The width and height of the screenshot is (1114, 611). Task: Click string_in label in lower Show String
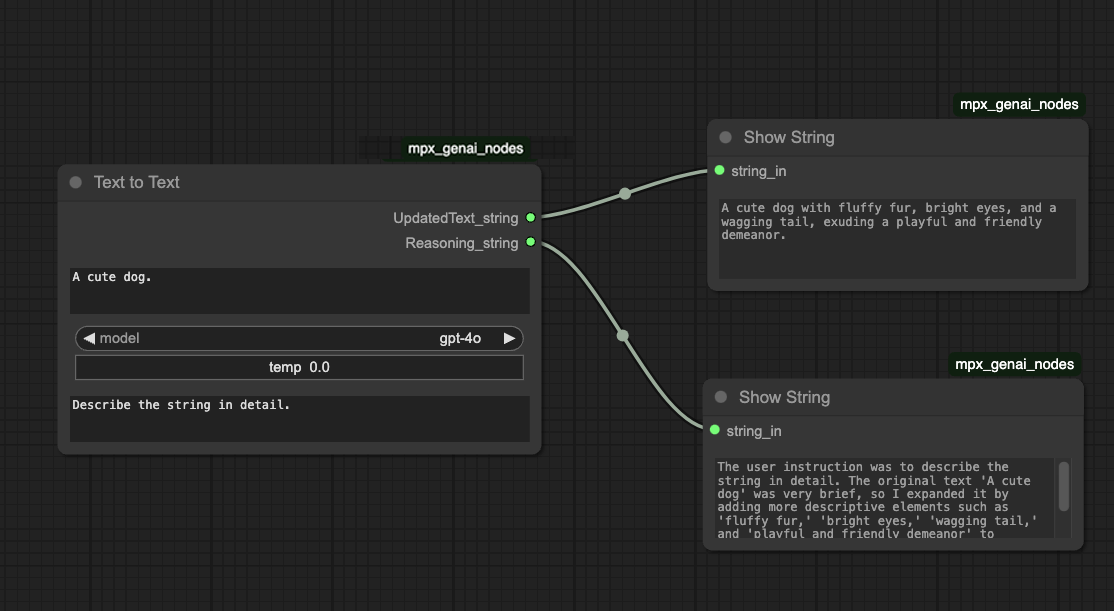754,431
